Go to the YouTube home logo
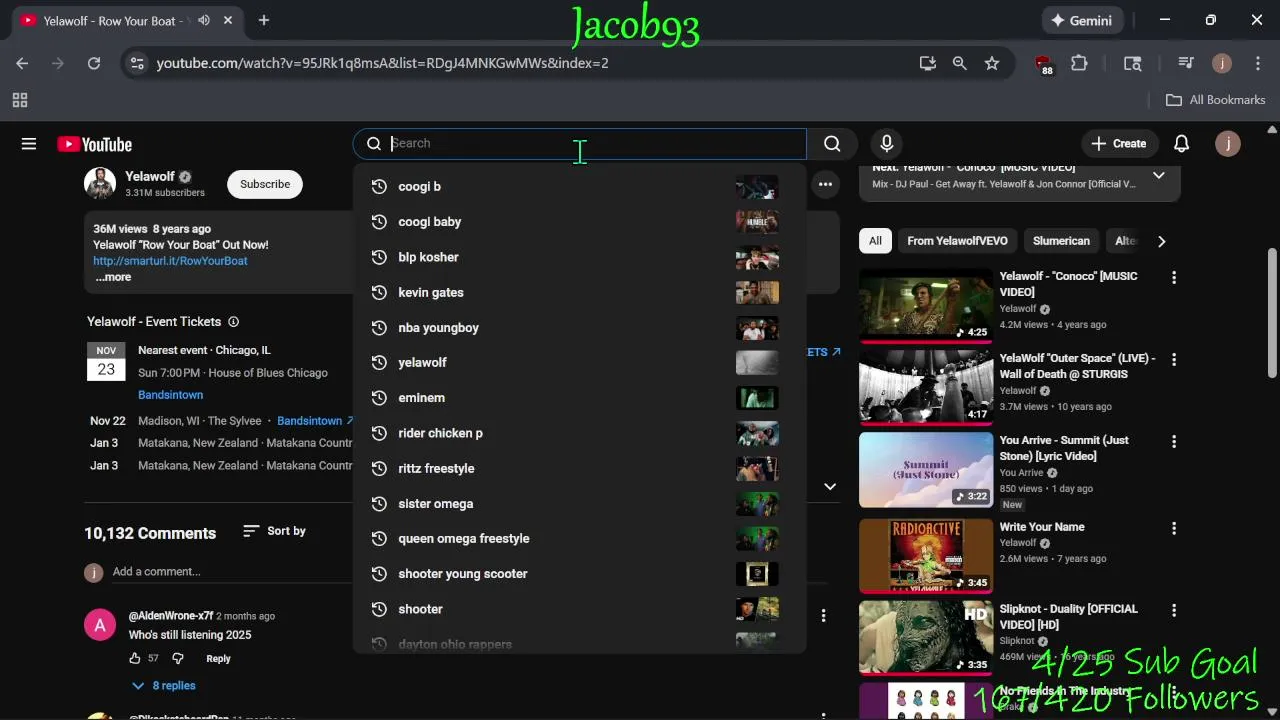The width and height of the screenshot is (1280, 720). [x=94, y=144]
